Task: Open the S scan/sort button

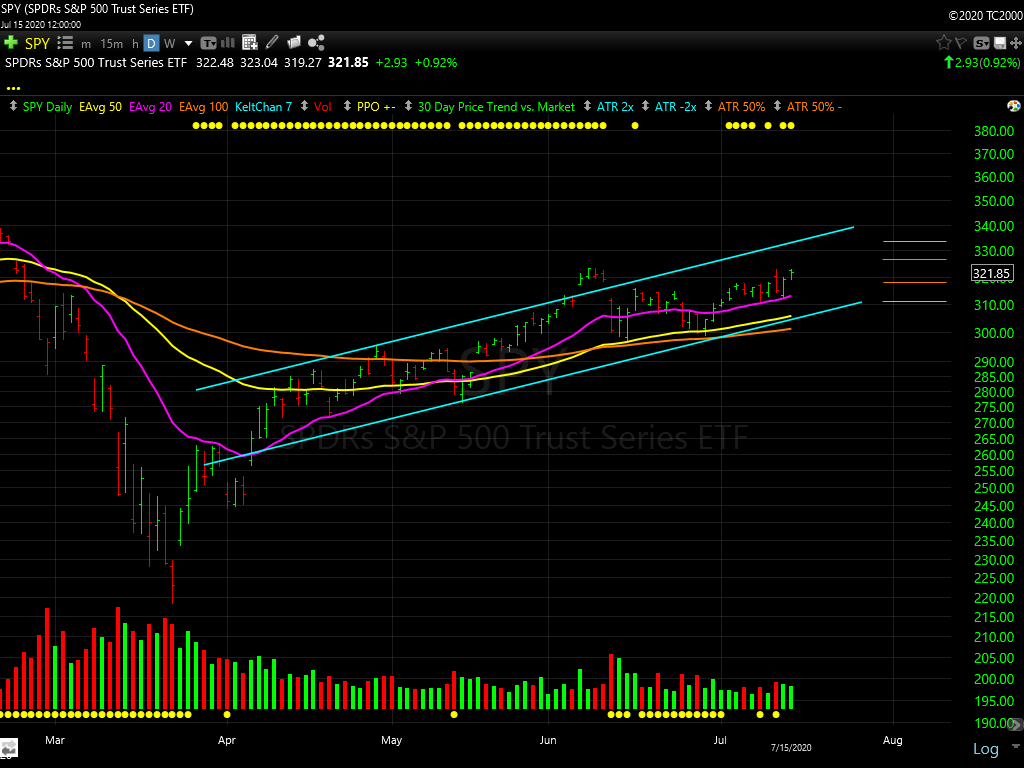Action: [x=981, y=43]
